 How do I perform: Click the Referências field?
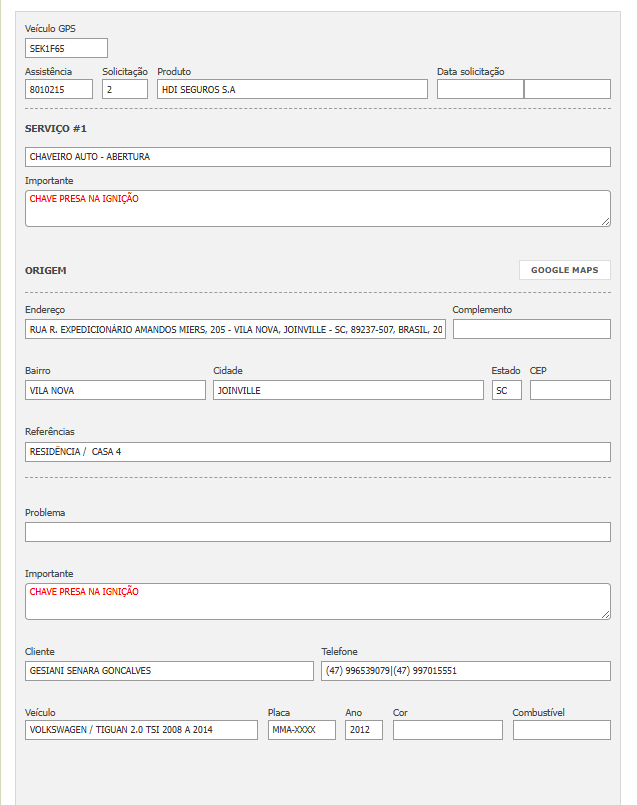pyautogui.click(x=317, y=452)
